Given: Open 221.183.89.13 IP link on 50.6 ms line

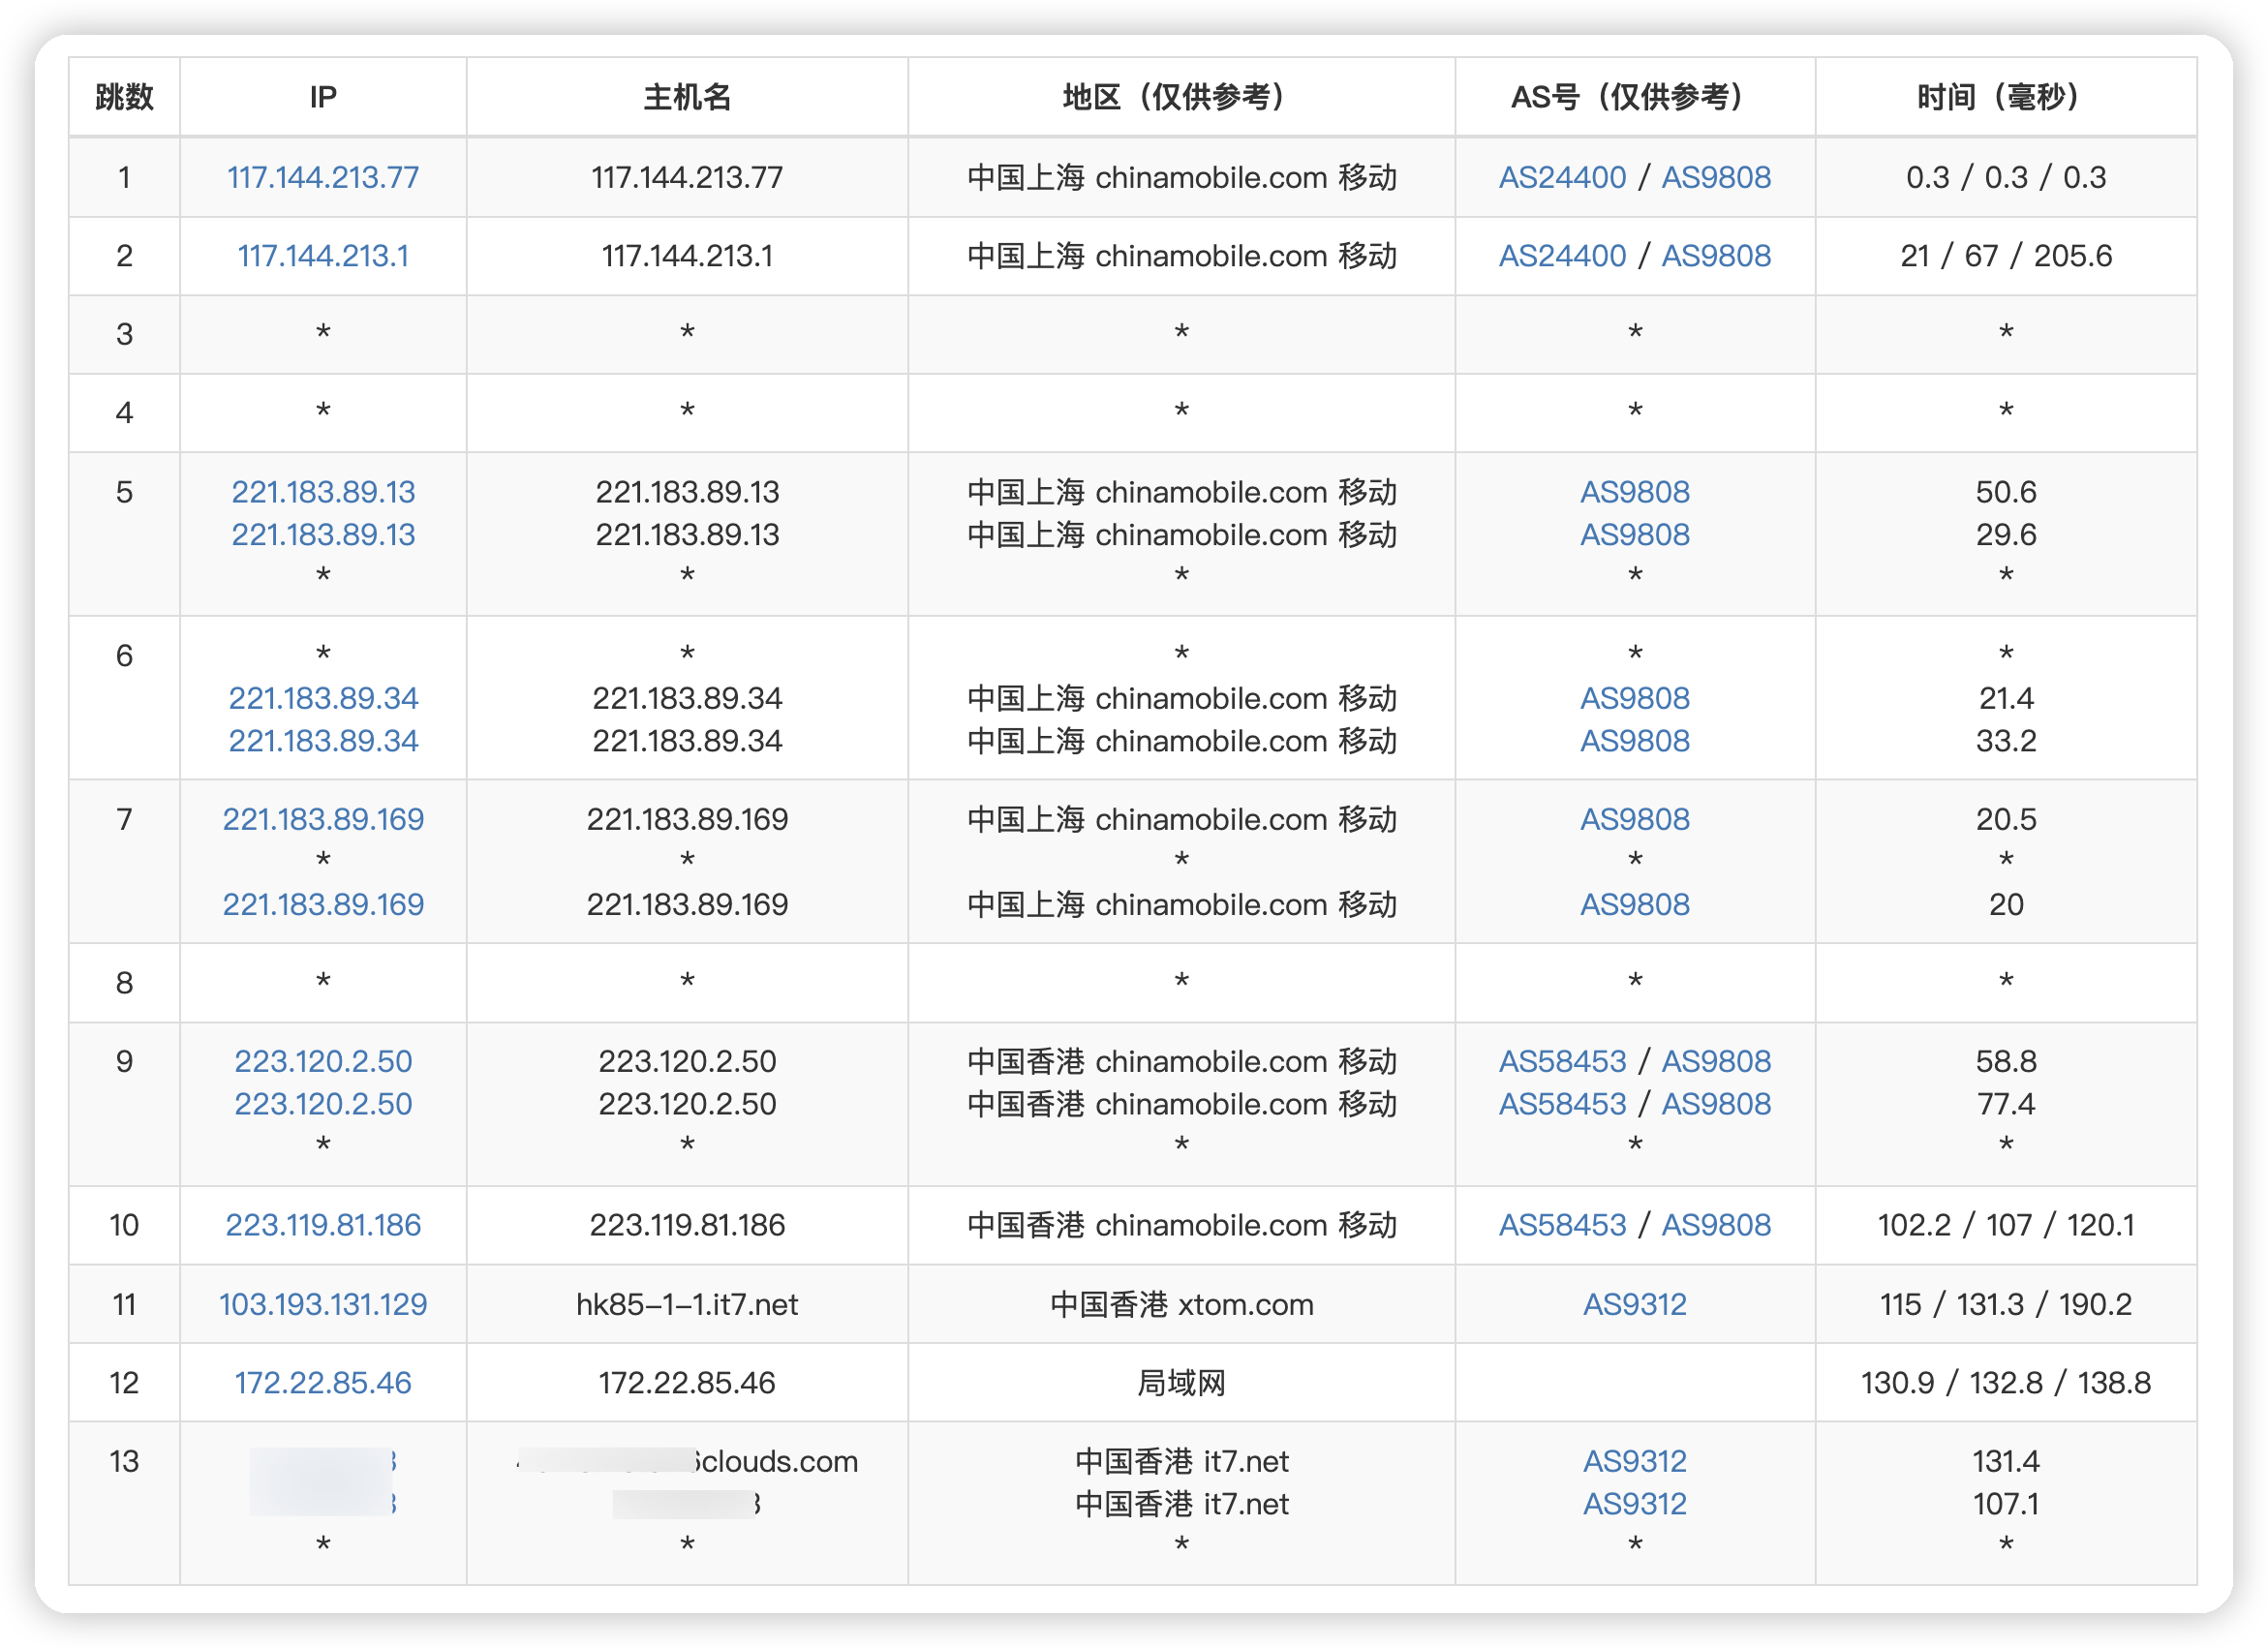Looking at the screenshot, I should pos(323,492).
